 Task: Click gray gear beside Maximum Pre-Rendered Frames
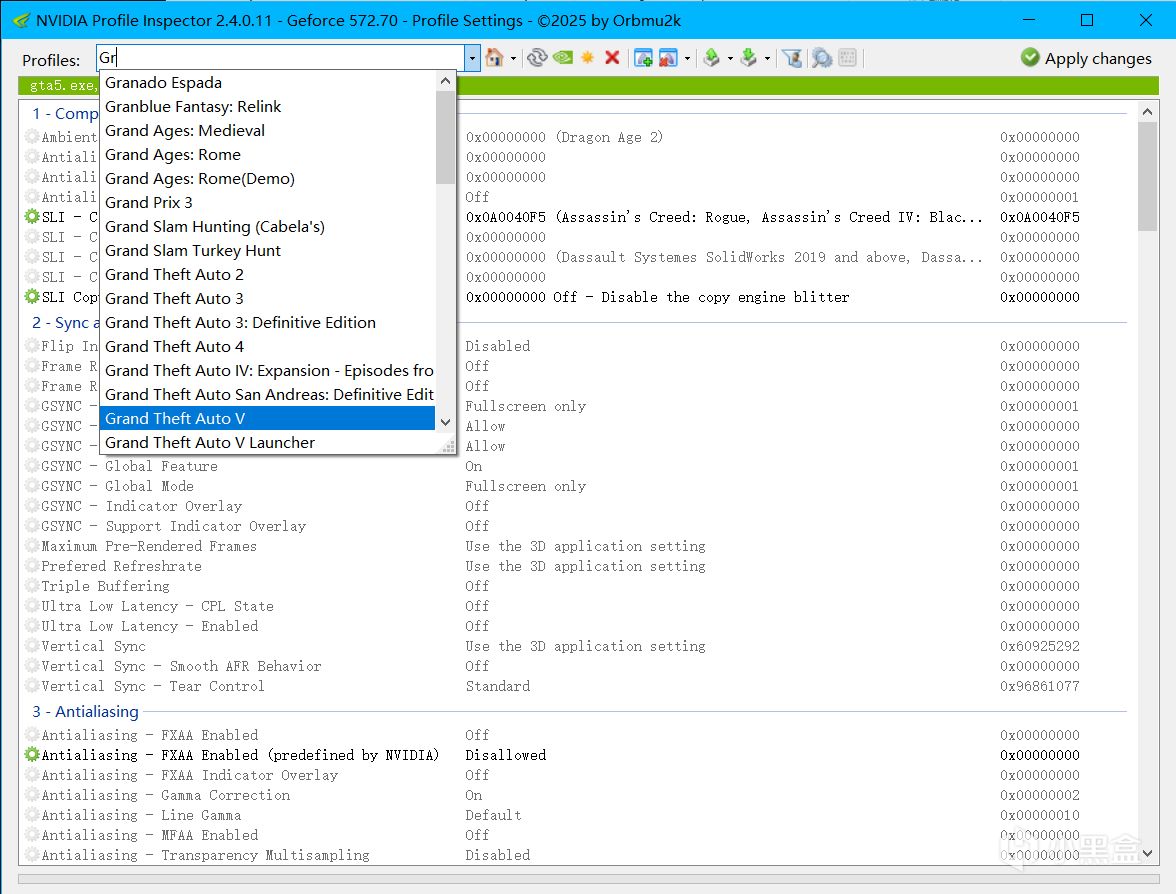point(32,546)
